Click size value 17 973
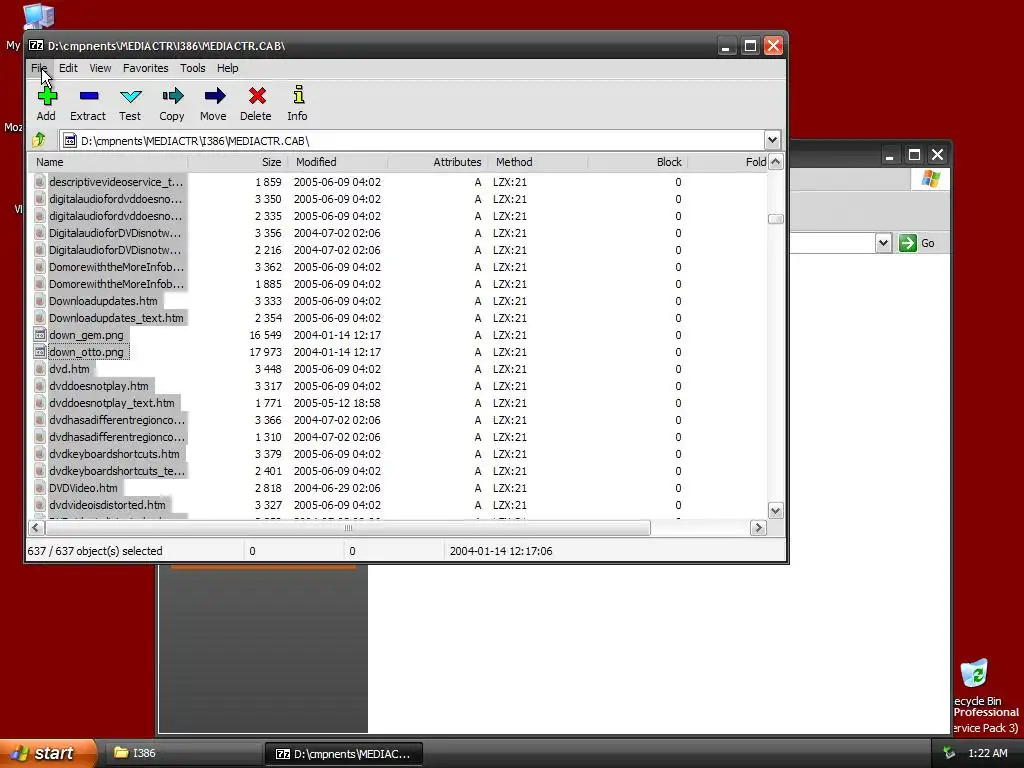This screenshot has height=768, width=1024. [265, 352]
